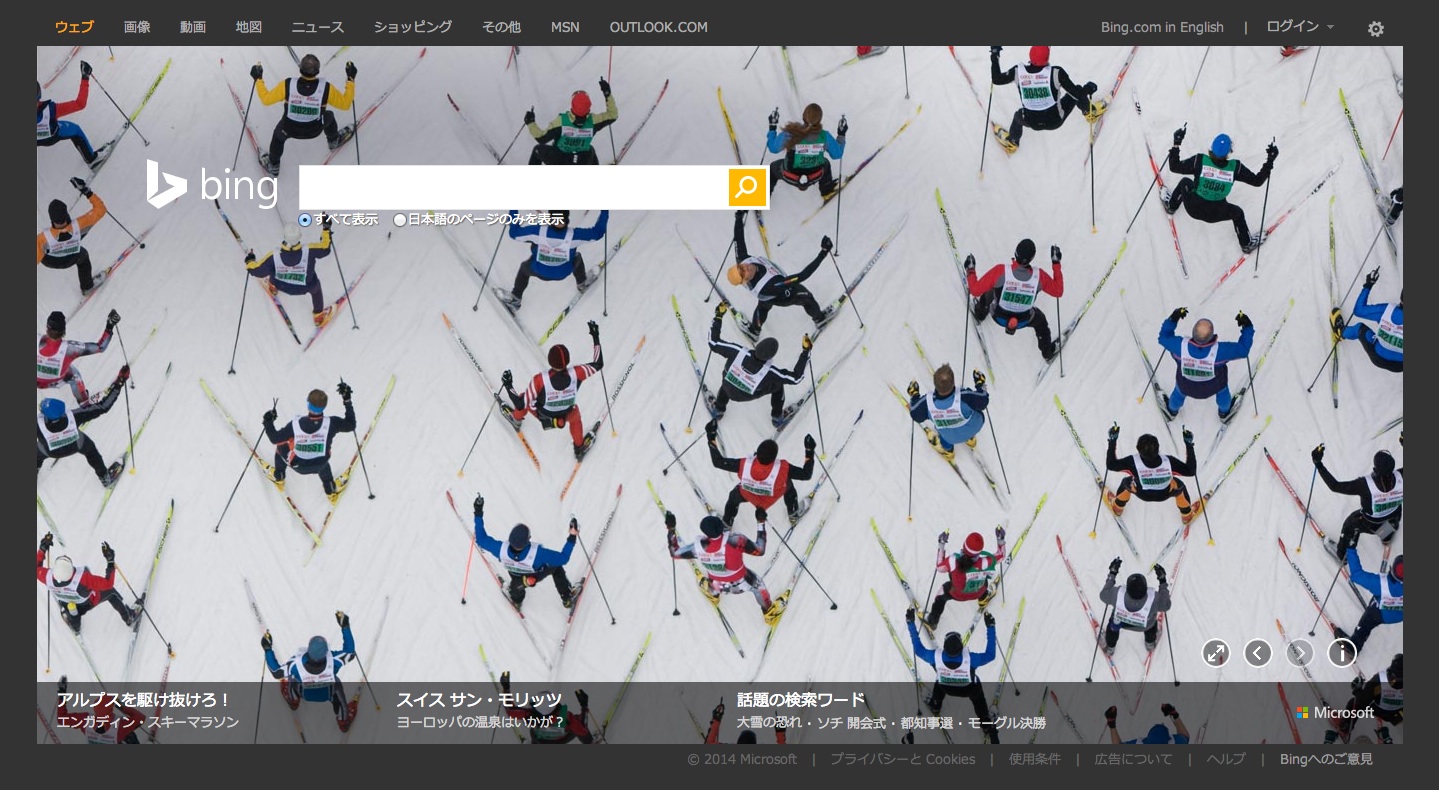Expand the ログイン dropdown
This screenshot has height=790, width=1439.
pyautogui.click(x=1299, y=27)
